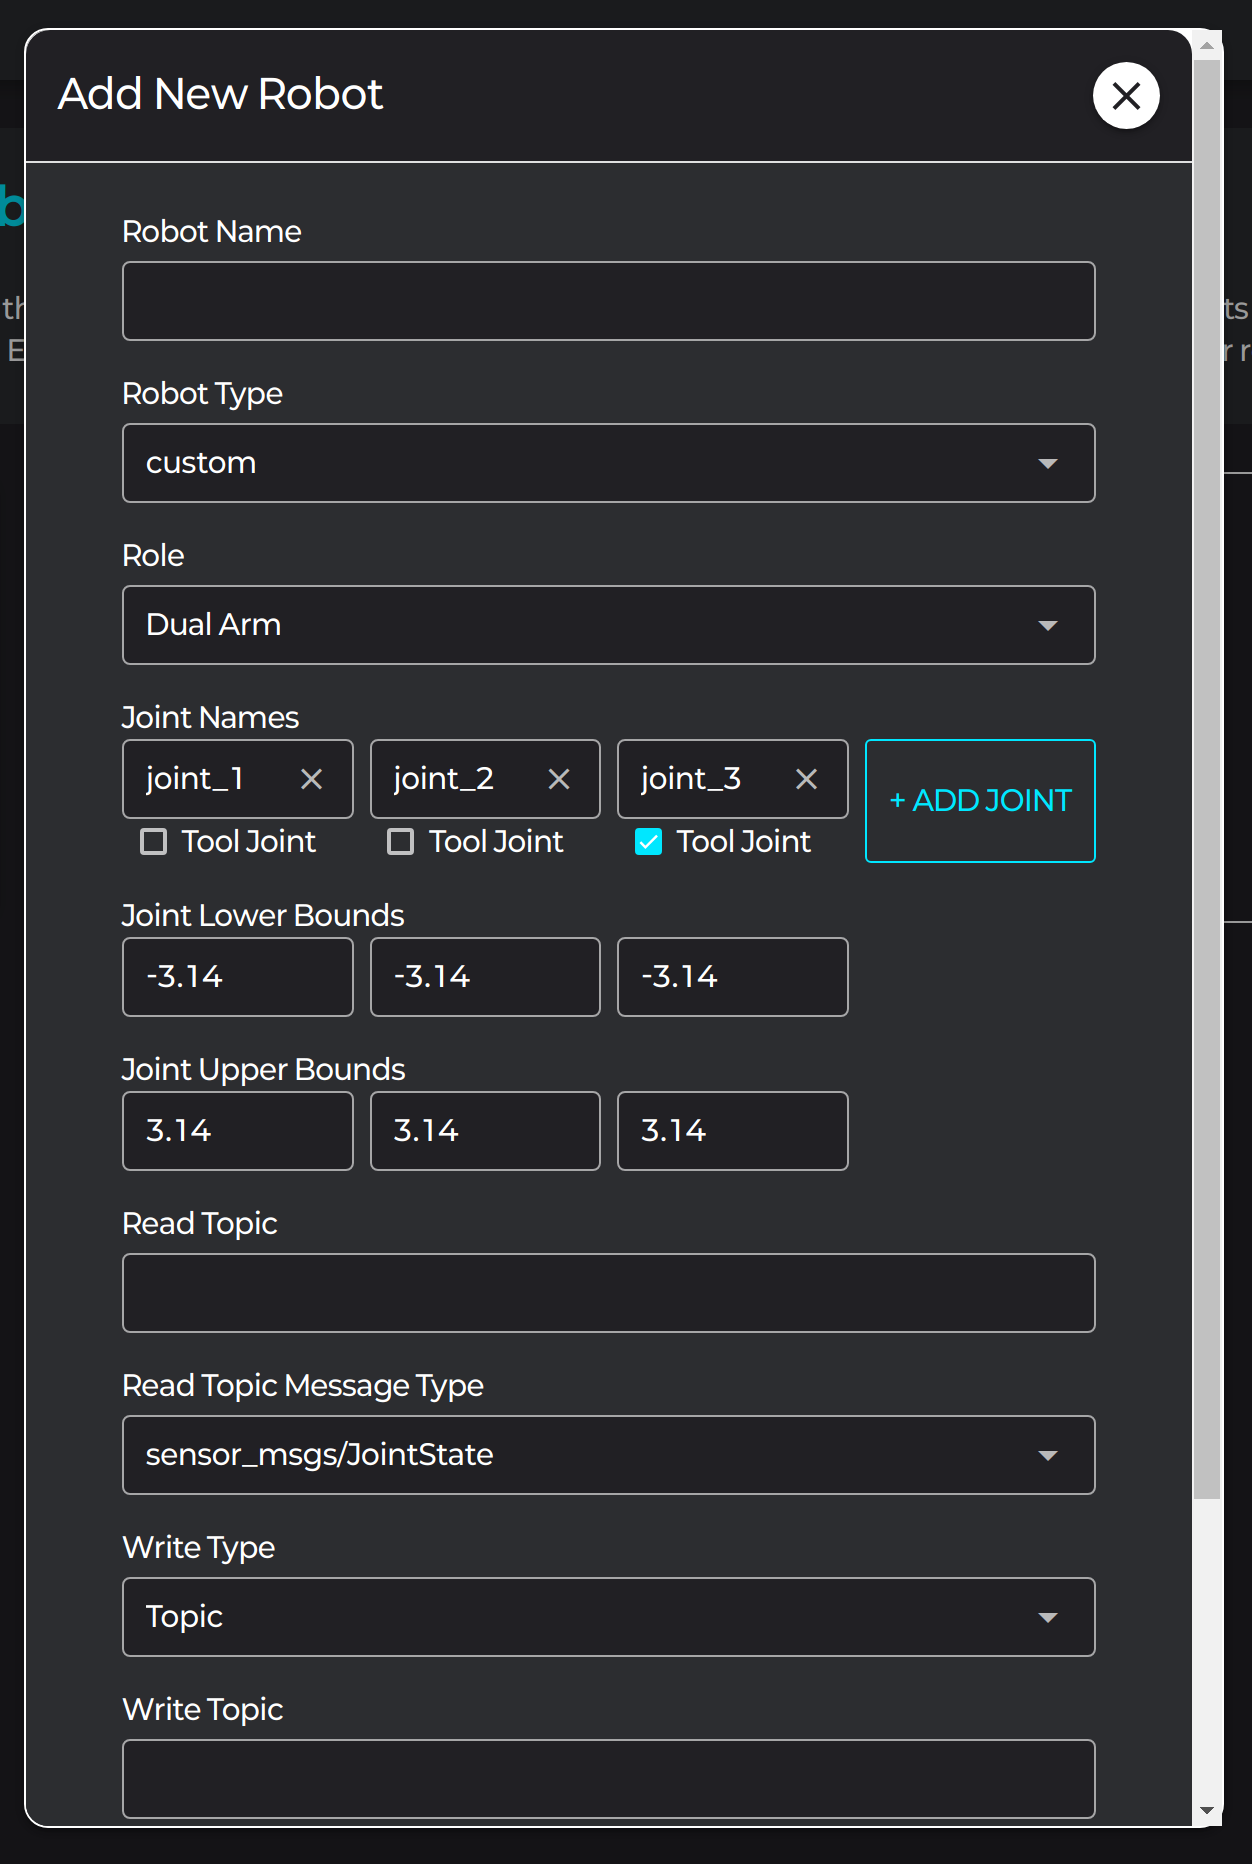This screenshot has height=1864, width=1252.
Task: Edit the joint_3 upper bound value
Action: coord(732,1131)
